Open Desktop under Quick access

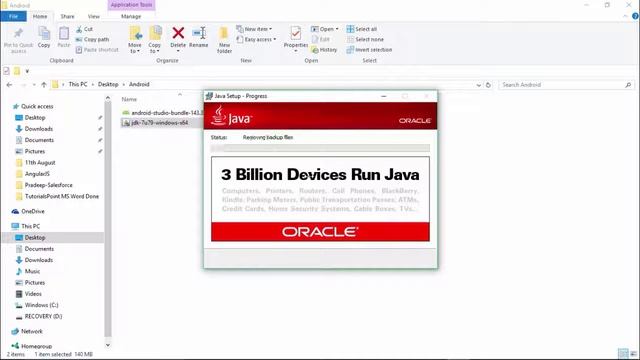(x=35, y=118)
